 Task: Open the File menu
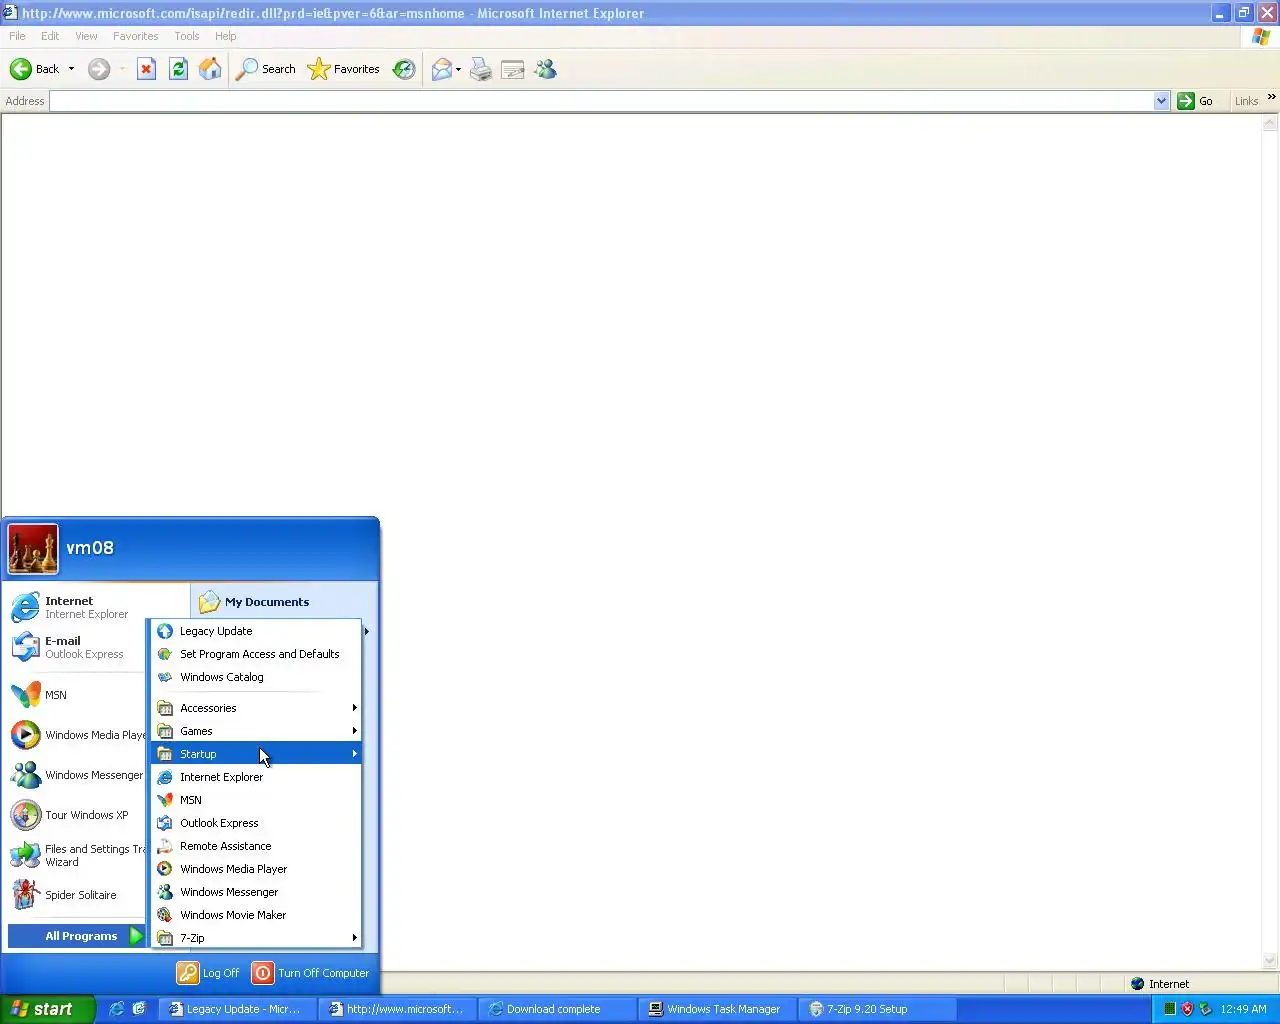(17, 36)
